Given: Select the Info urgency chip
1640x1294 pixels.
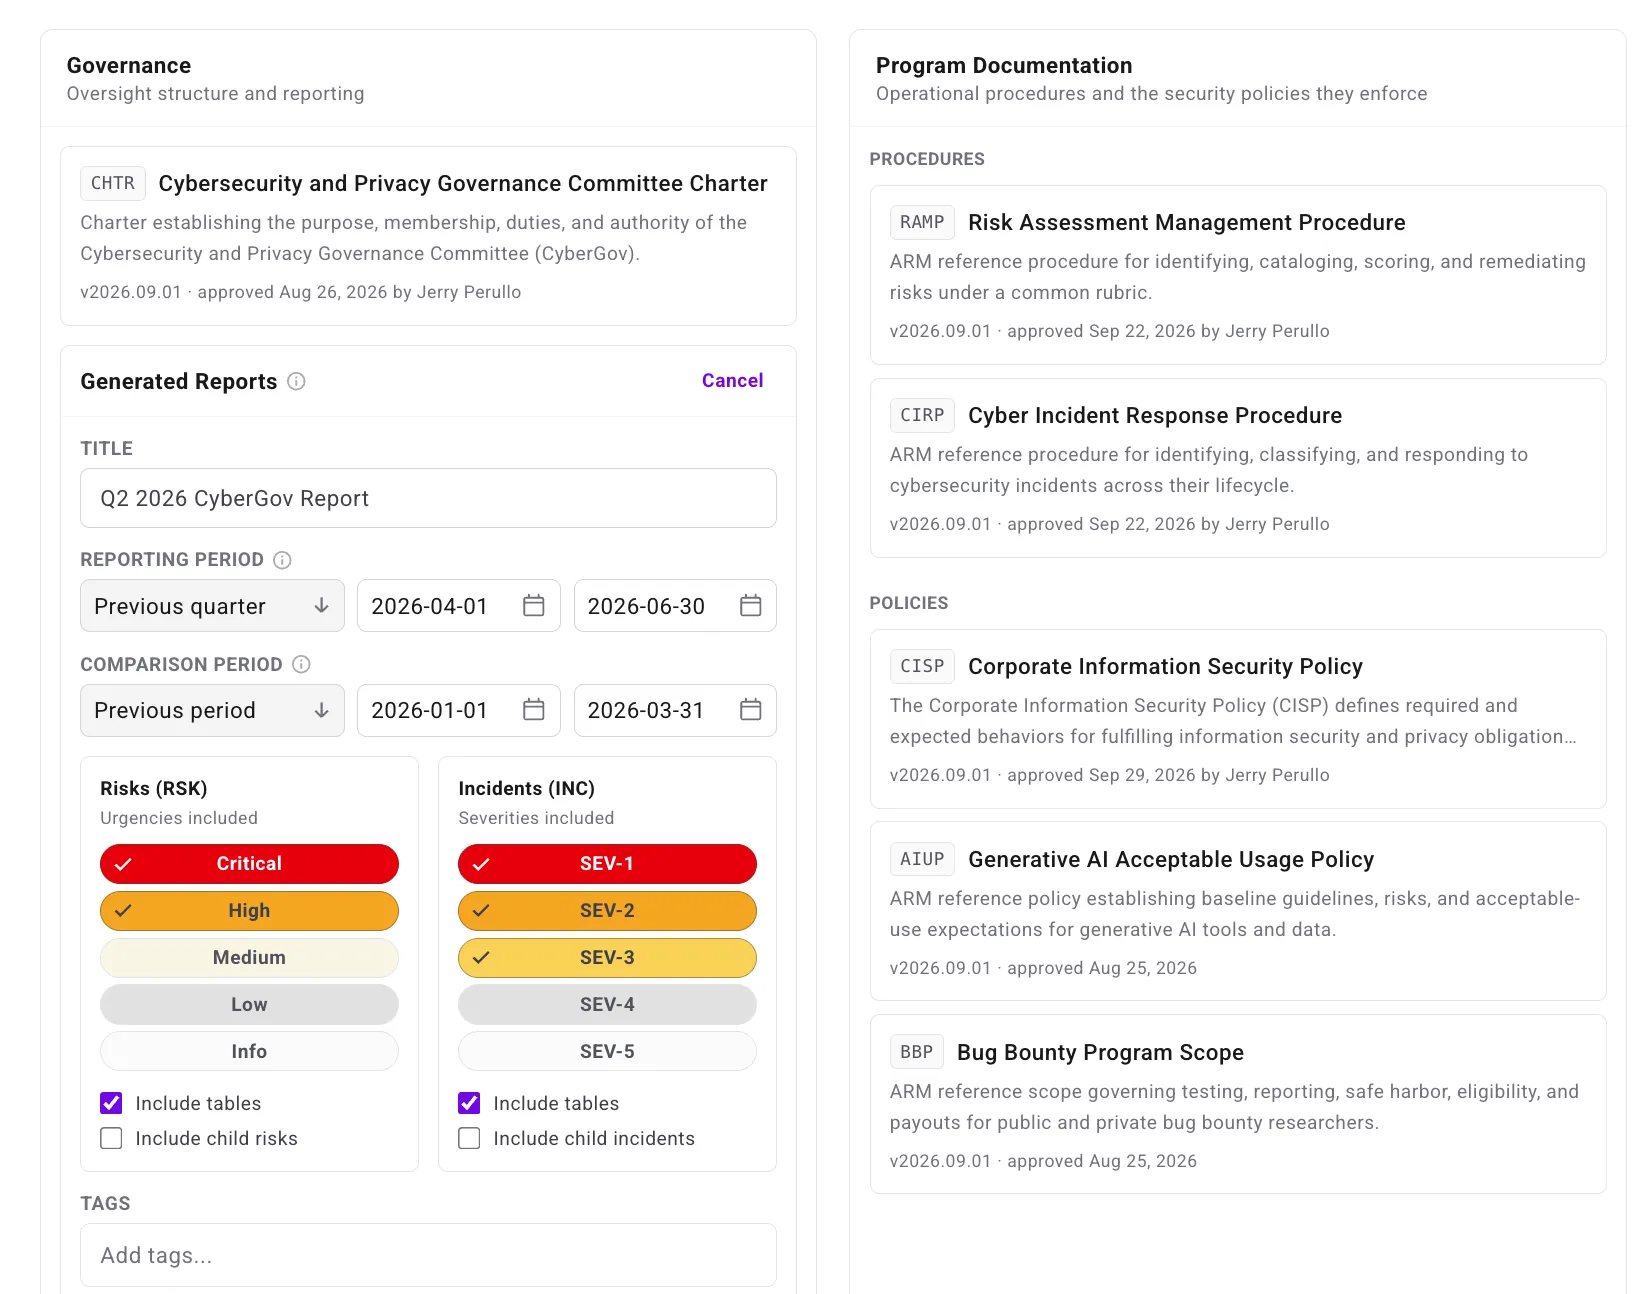Looking at the screenshot, I should (x=249, y=1052).
